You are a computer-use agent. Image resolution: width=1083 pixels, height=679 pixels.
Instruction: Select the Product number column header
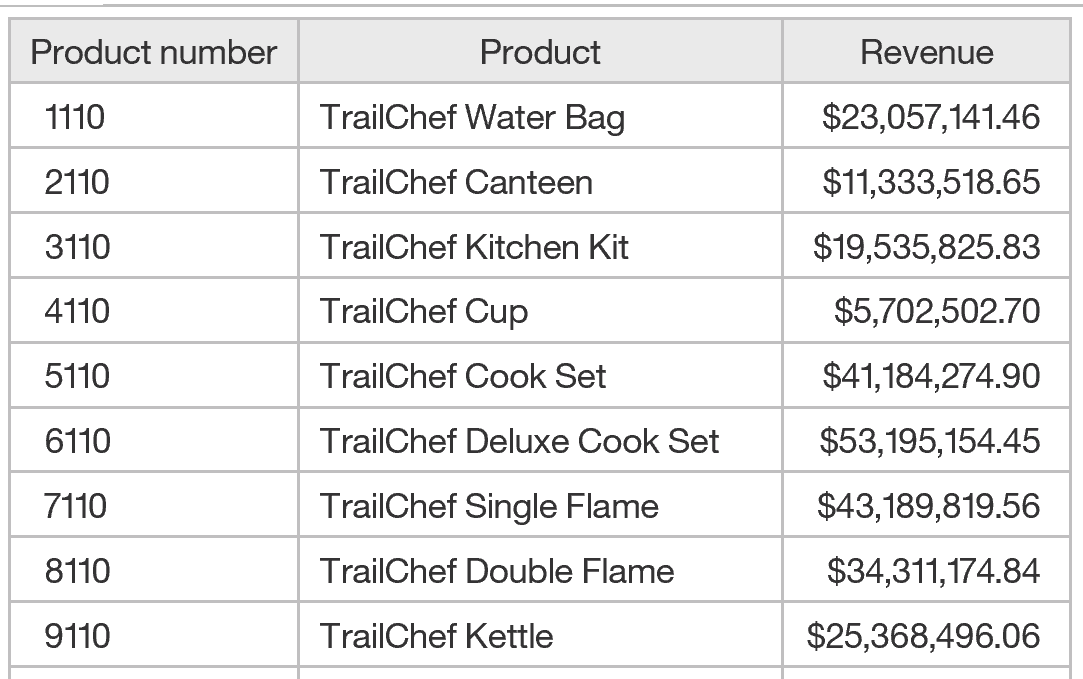154,52
